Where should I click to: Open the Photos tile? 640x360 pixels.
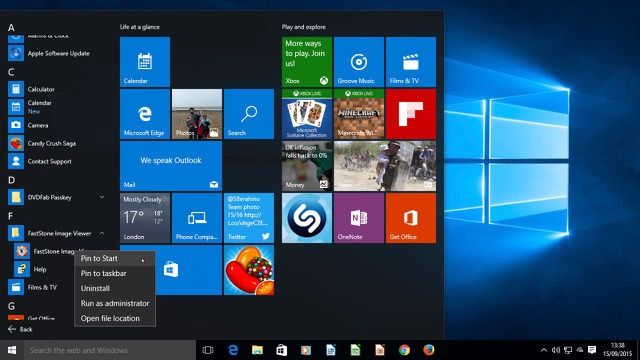coord(197,114)
